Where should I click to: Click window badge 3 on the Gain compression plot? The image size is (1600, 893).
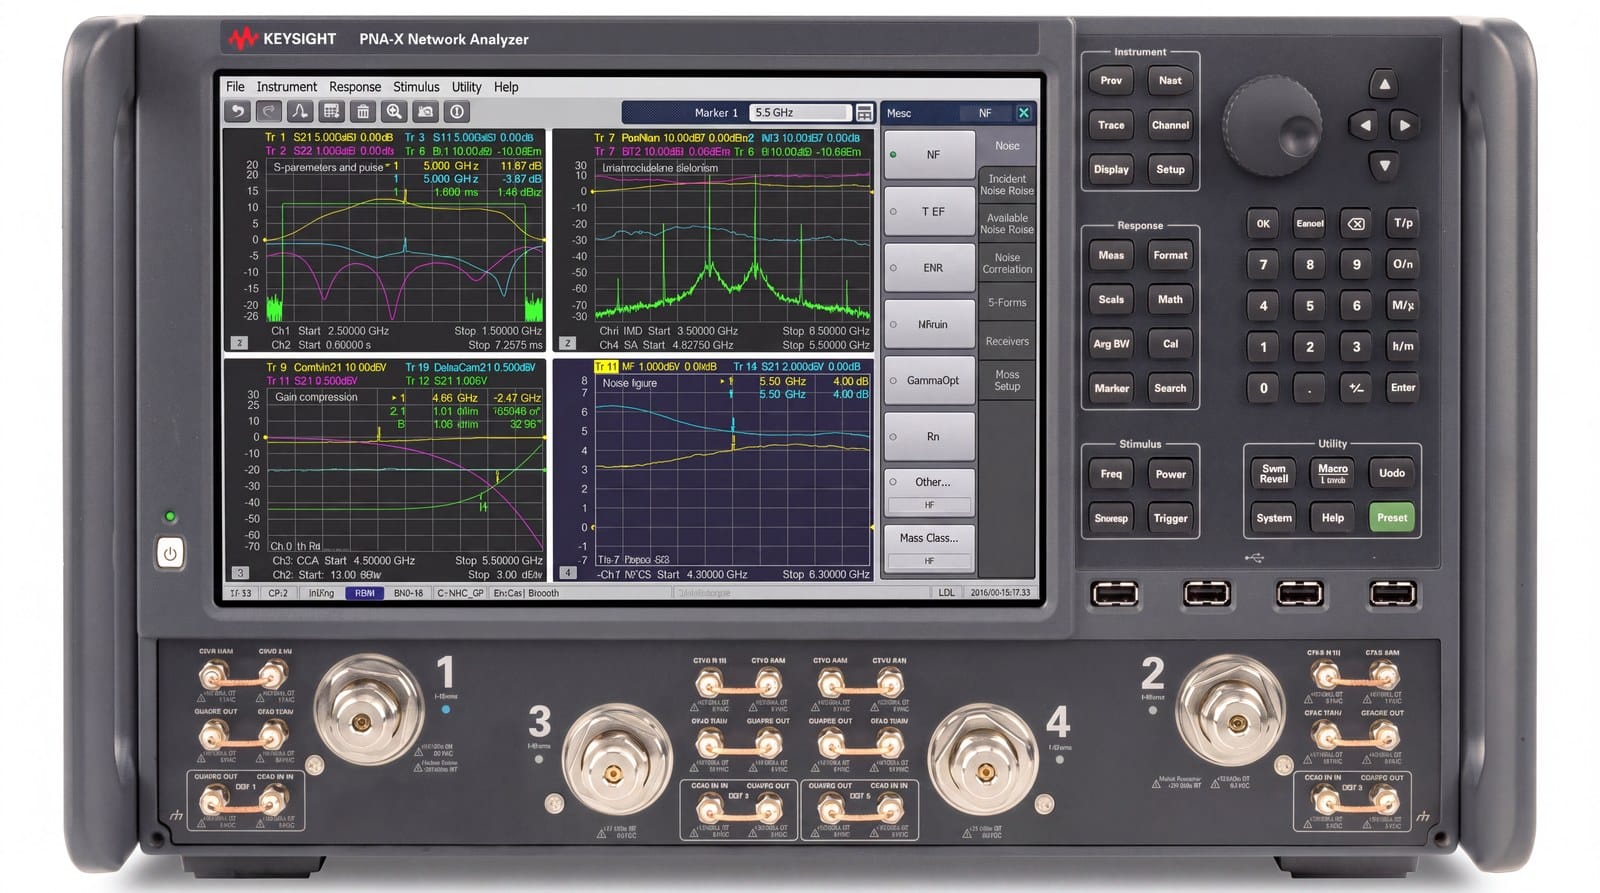[x=239, y=573]
